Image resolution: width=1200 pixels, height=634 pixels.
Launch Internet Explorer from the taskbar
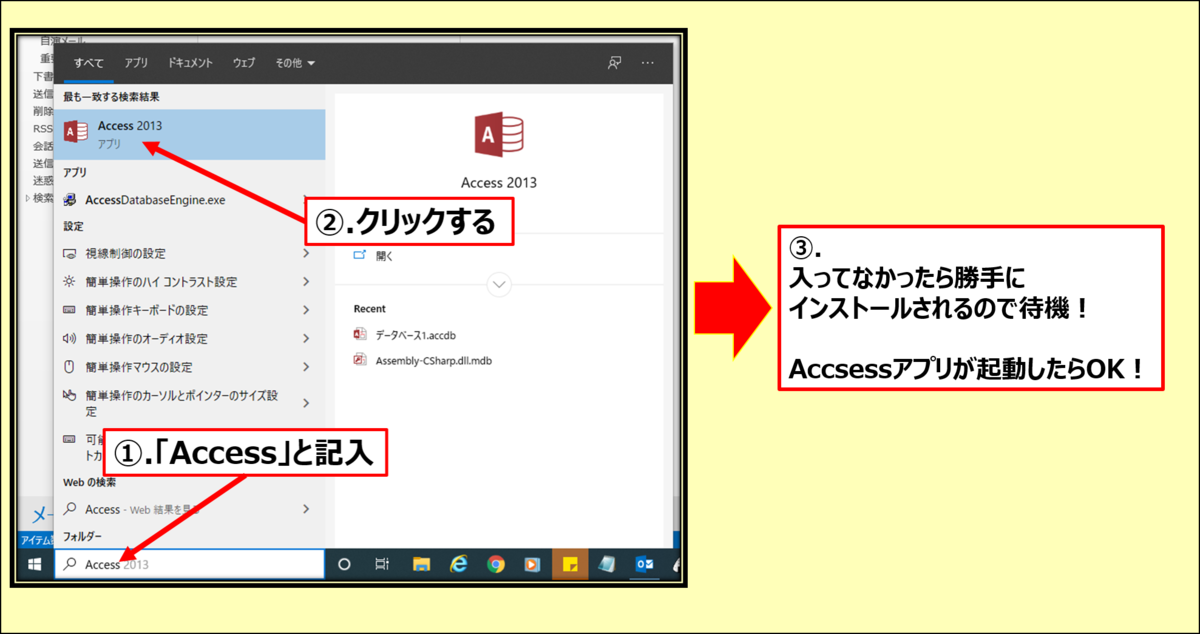click(459, 564)
